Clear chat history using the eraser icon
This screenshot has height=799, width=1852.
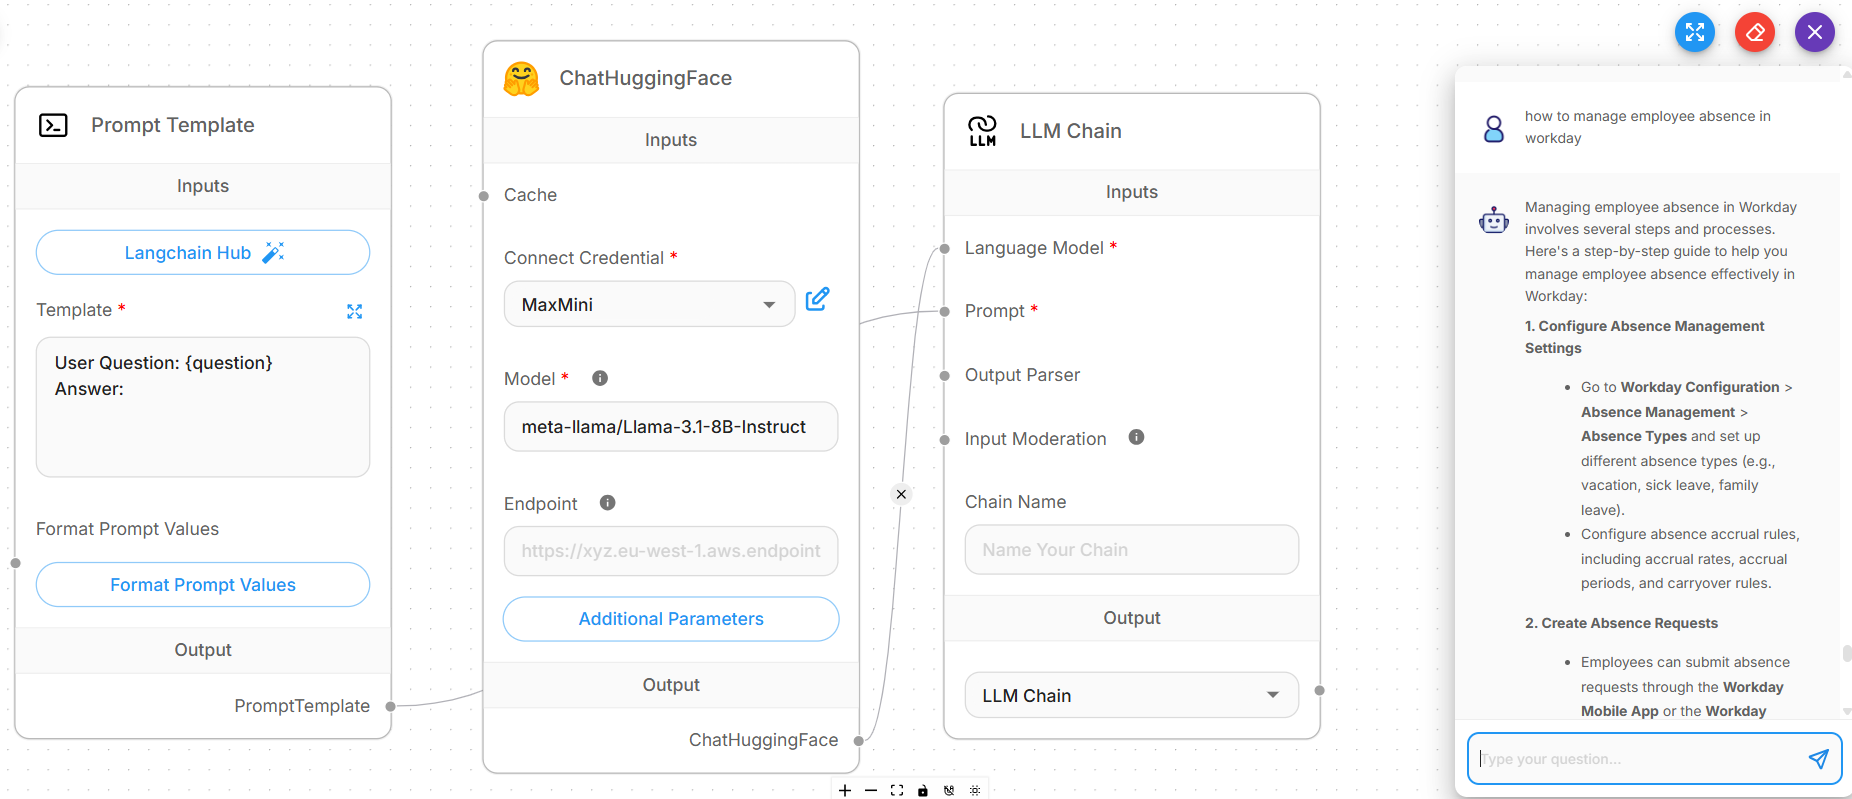pos(1754,31)
